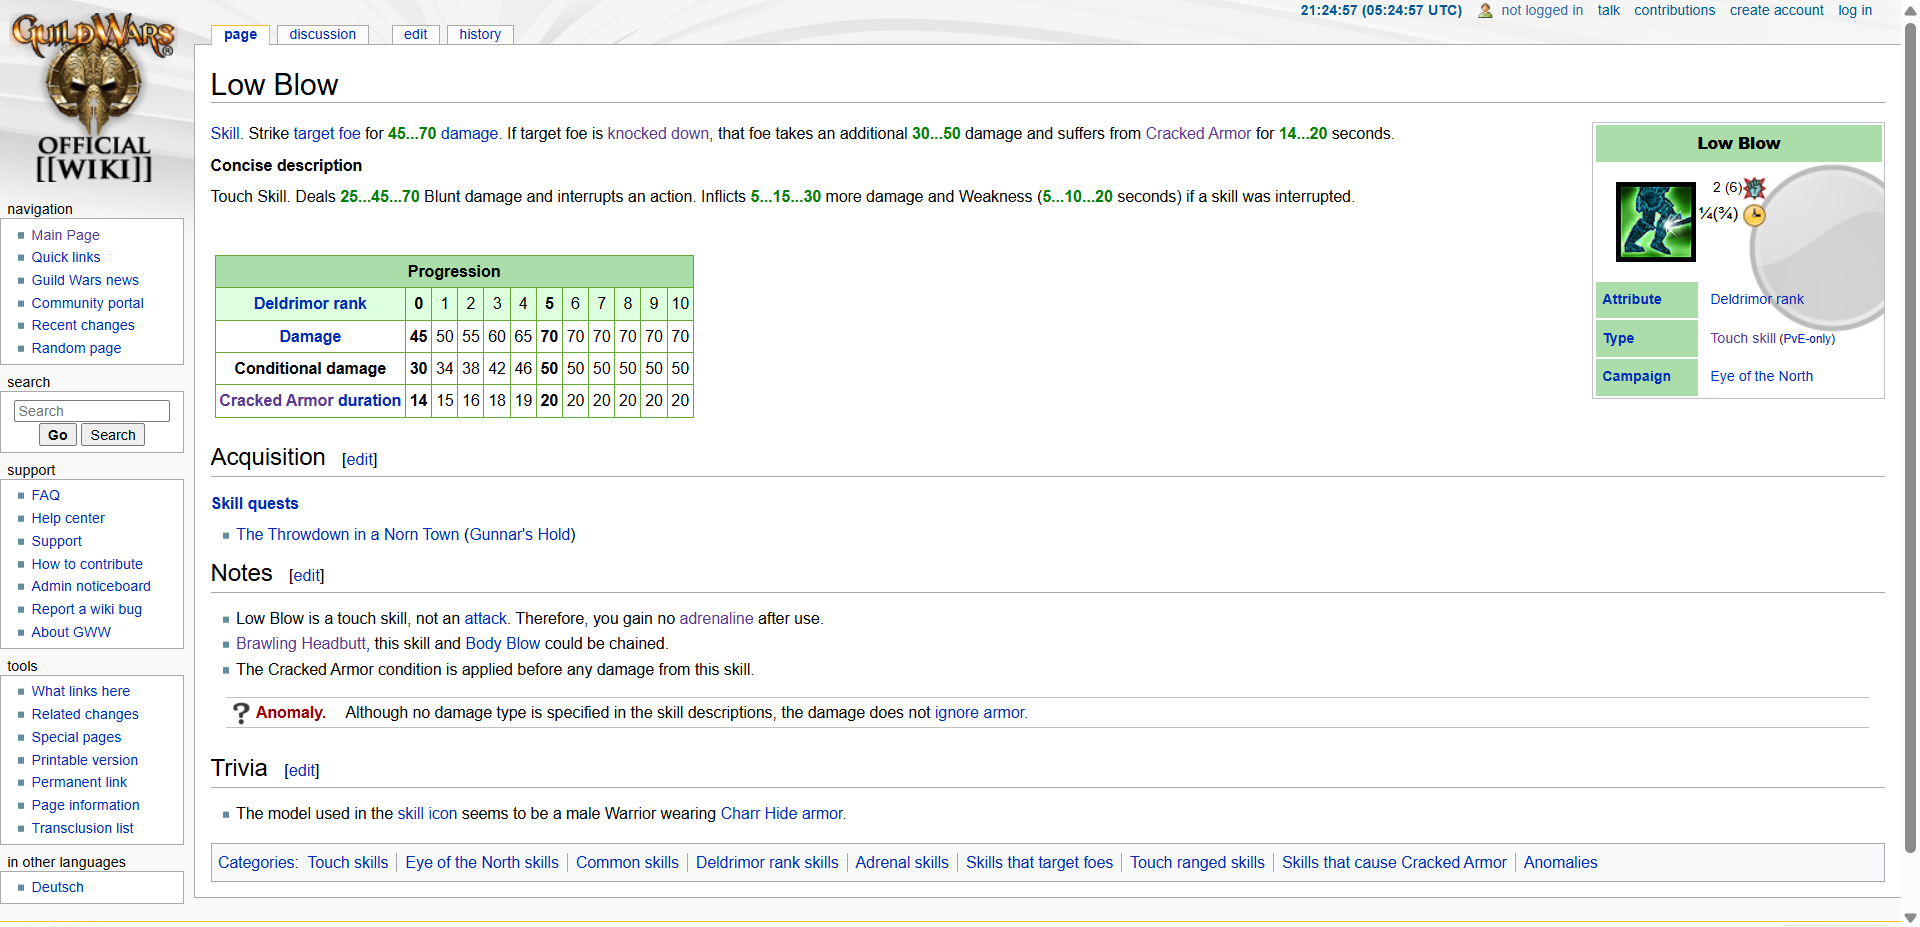Click the target foe link

pos(327,133)
